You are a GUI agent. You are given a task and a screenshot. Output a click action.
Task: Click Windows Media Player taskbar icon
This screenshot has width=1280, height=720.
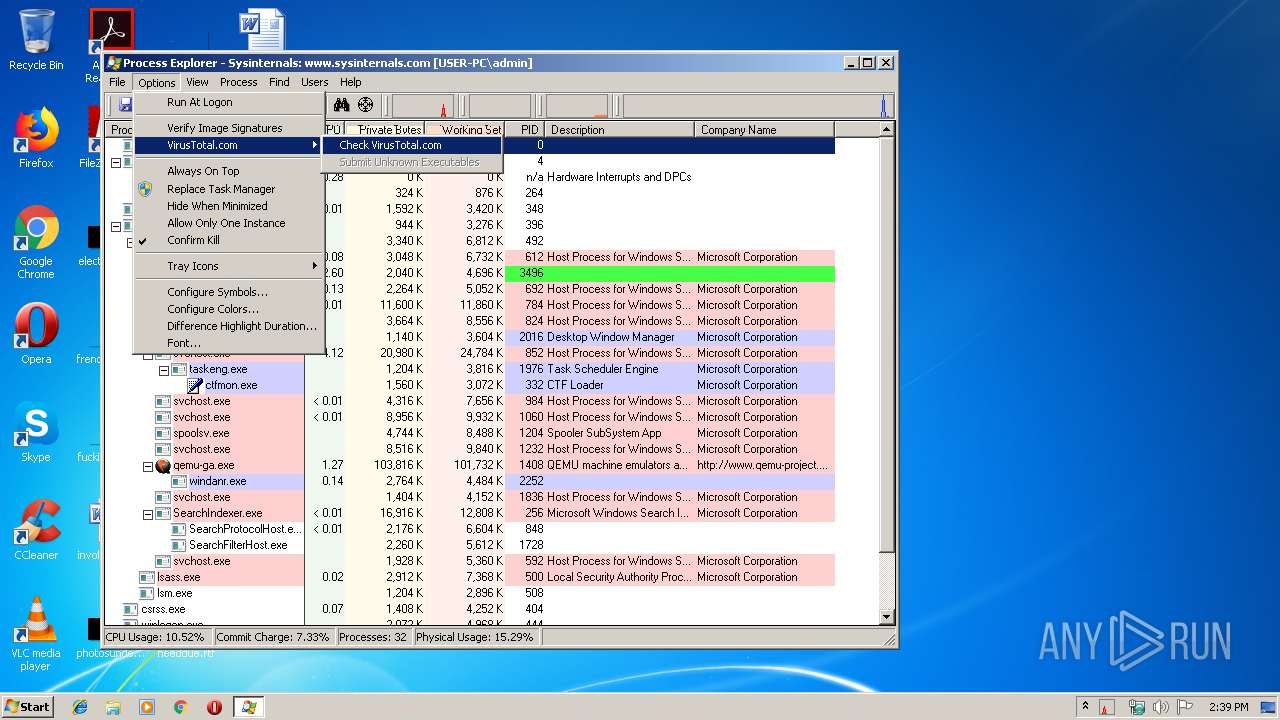147,707
